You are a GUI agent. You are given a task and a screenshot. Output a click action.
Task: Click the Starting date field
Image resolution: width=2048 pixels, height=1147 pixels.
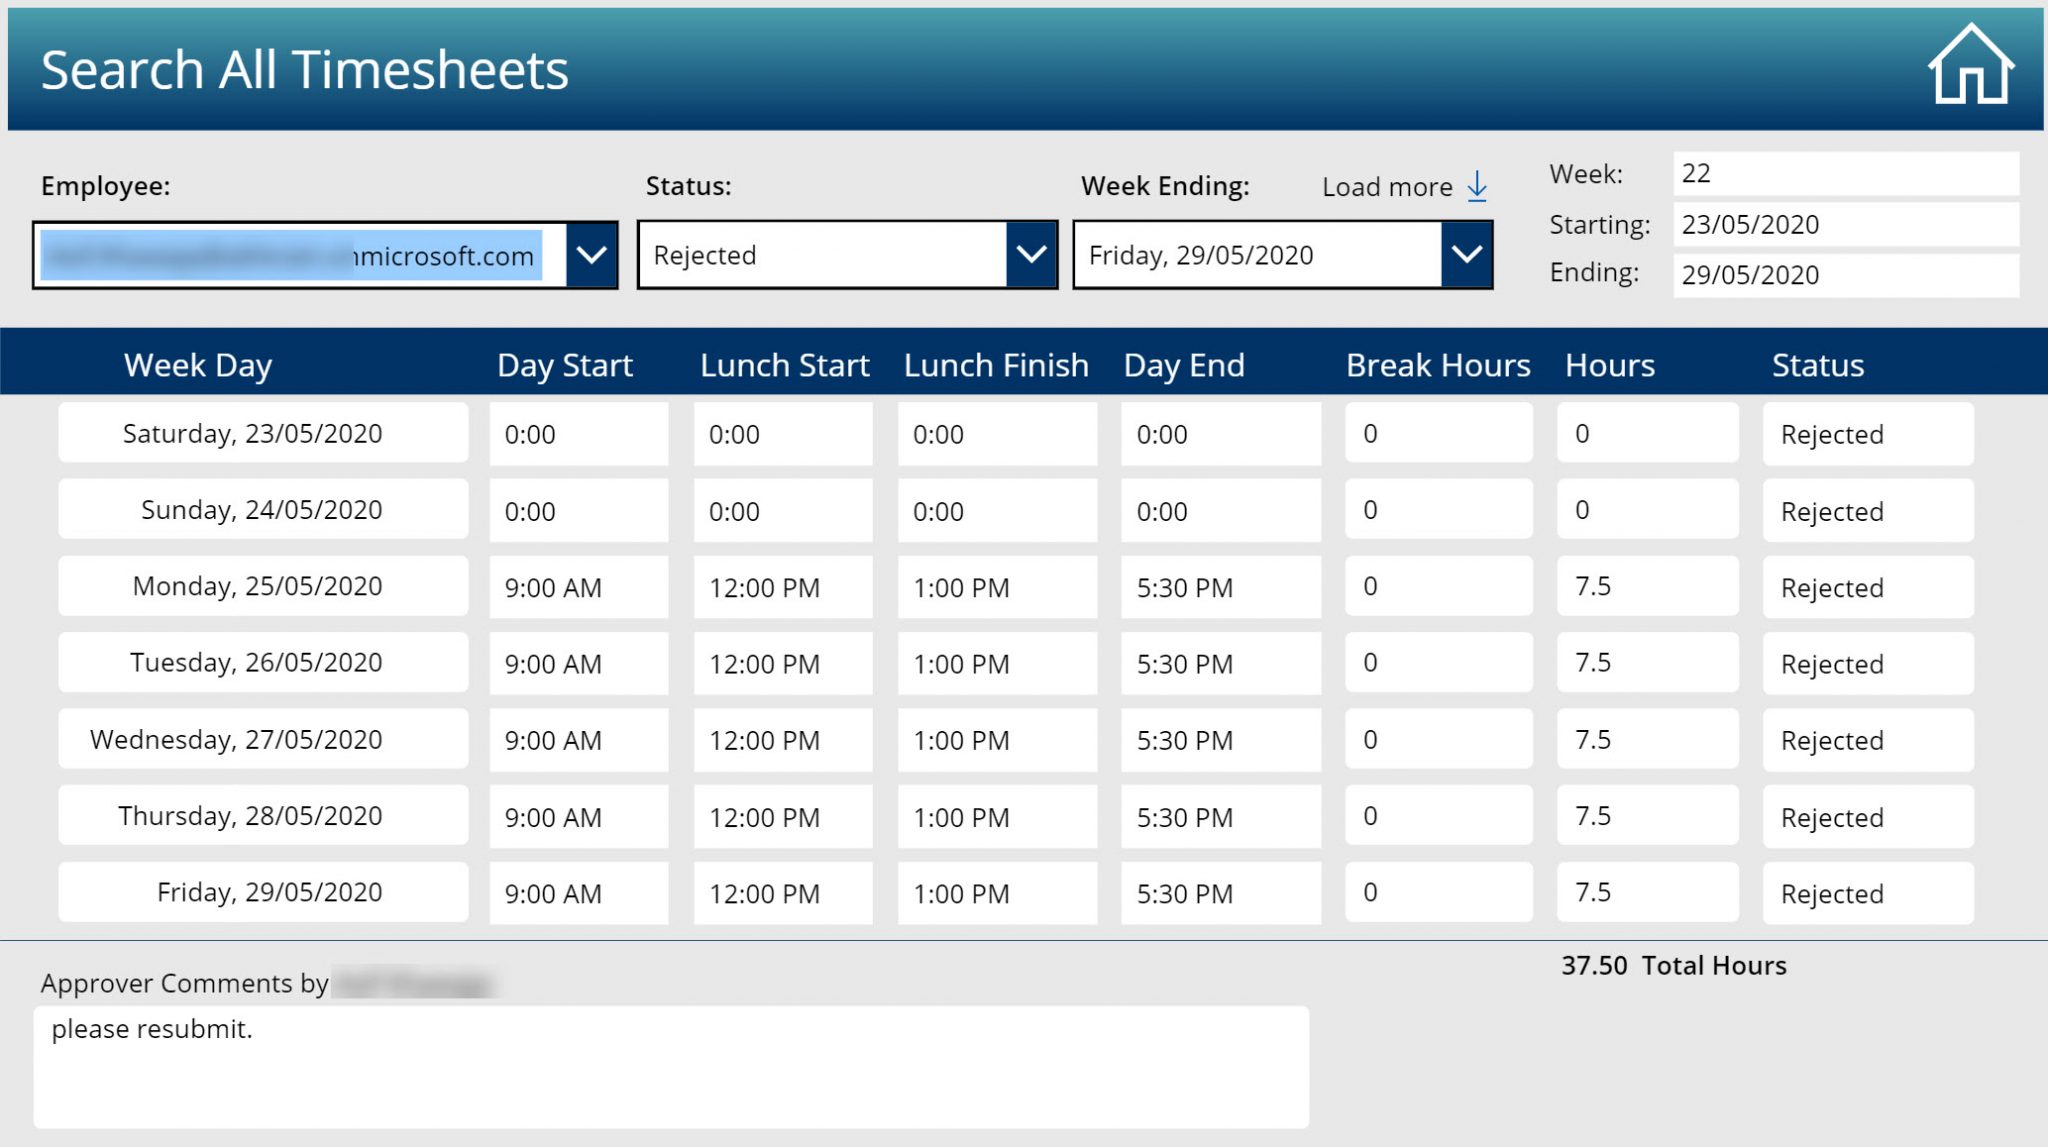point(1845,224)
